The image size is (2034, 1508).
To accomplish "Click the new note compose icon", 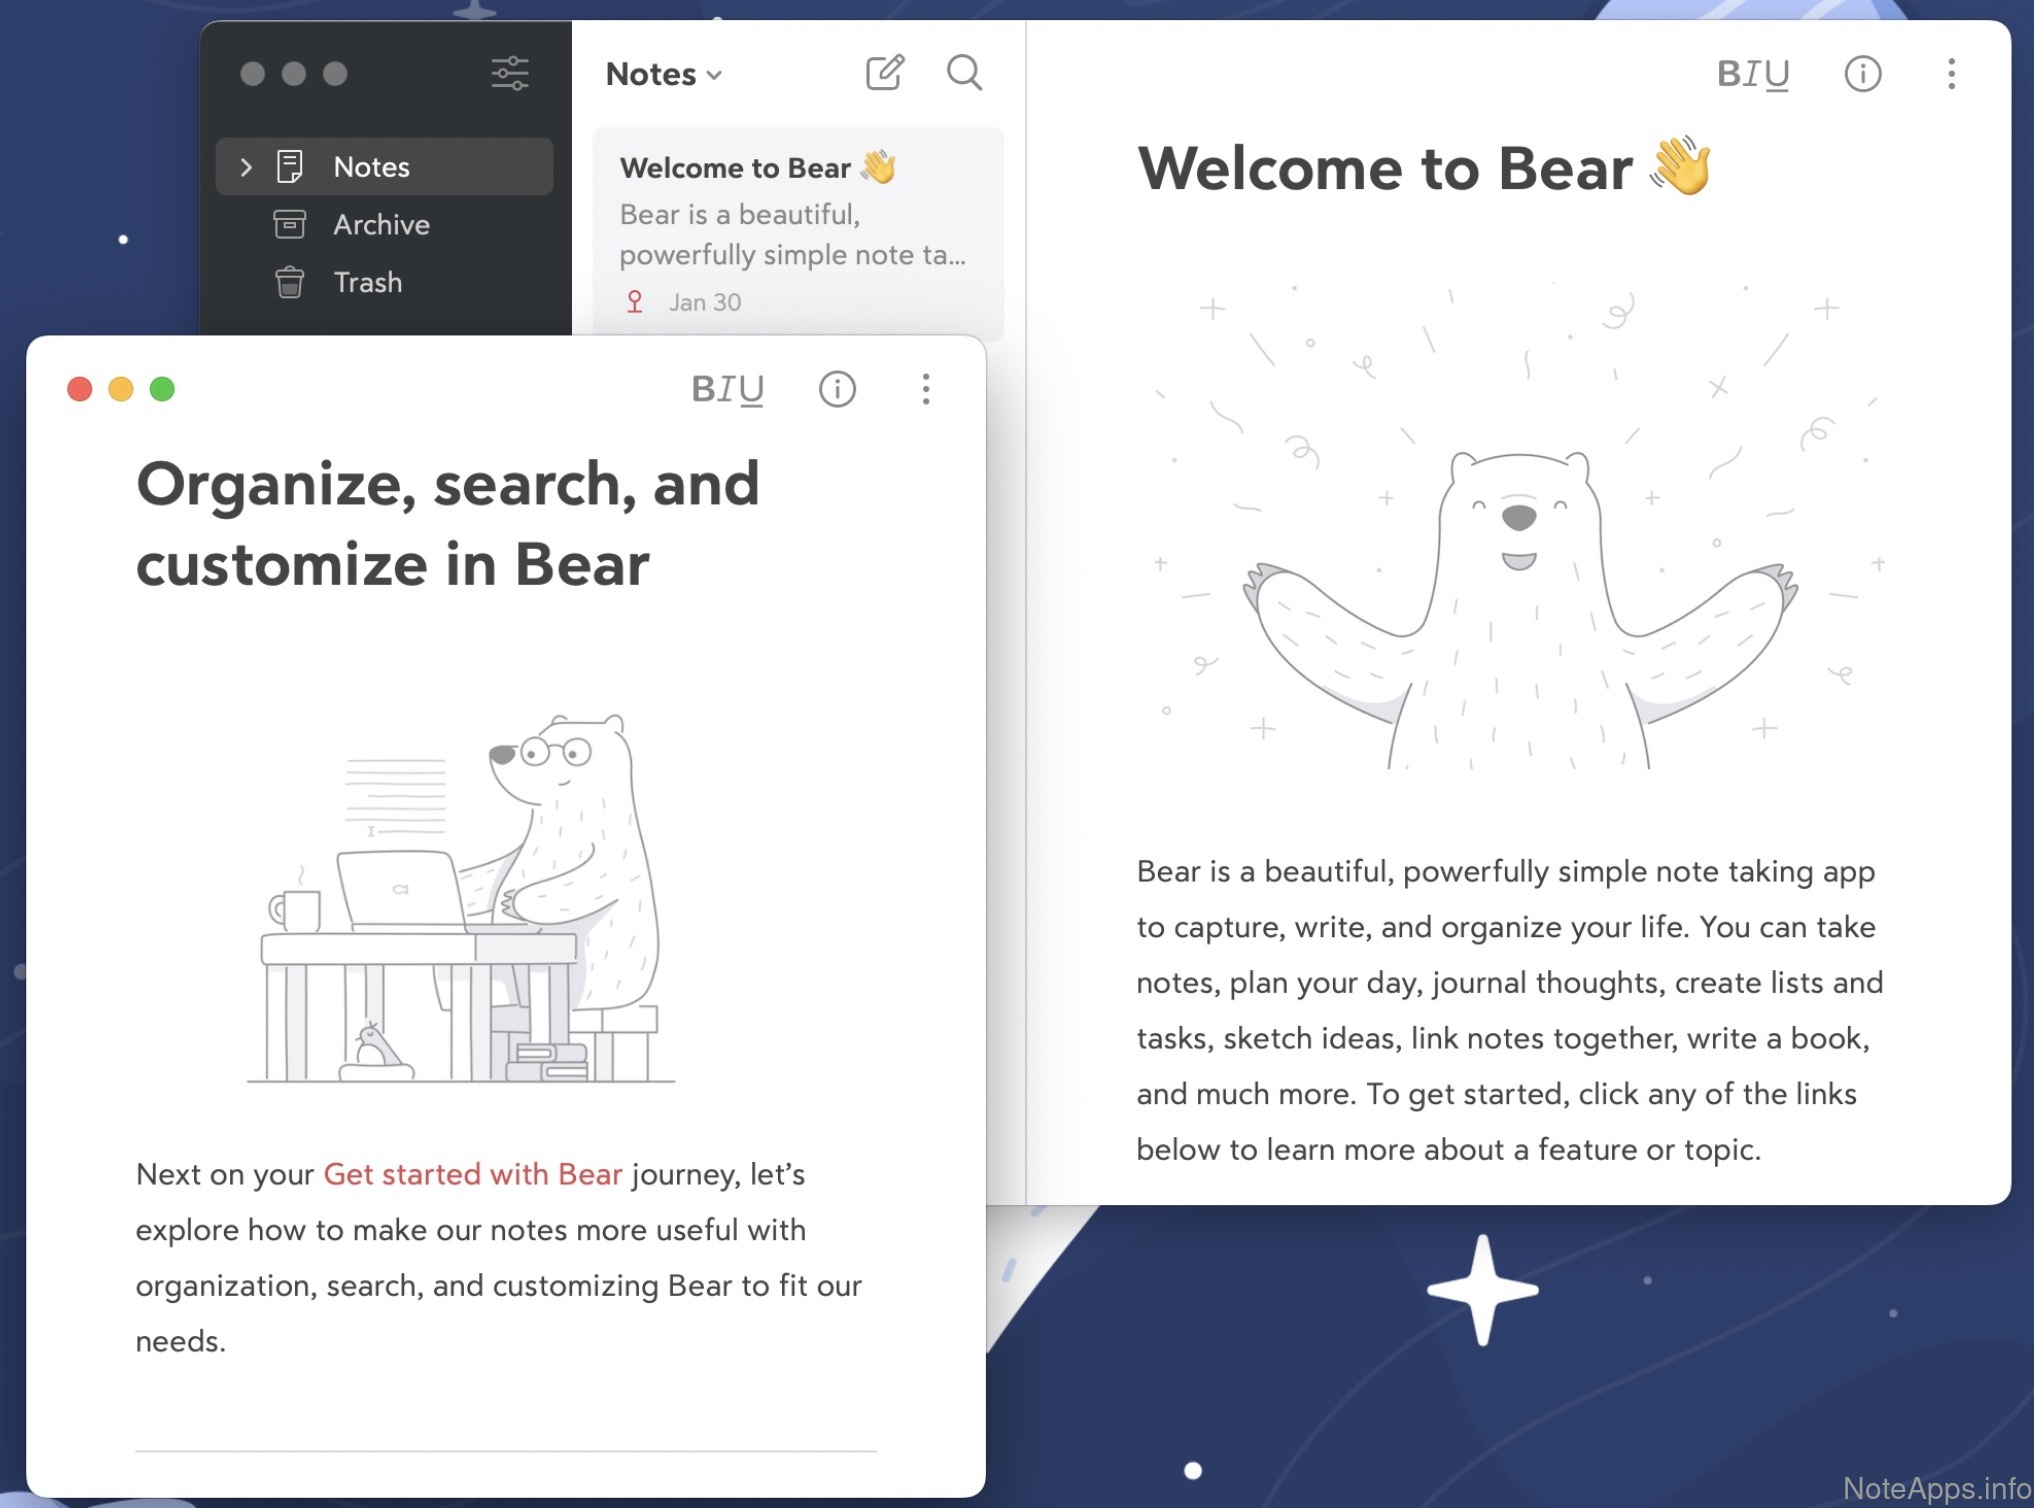I will (x=884, y=73).
